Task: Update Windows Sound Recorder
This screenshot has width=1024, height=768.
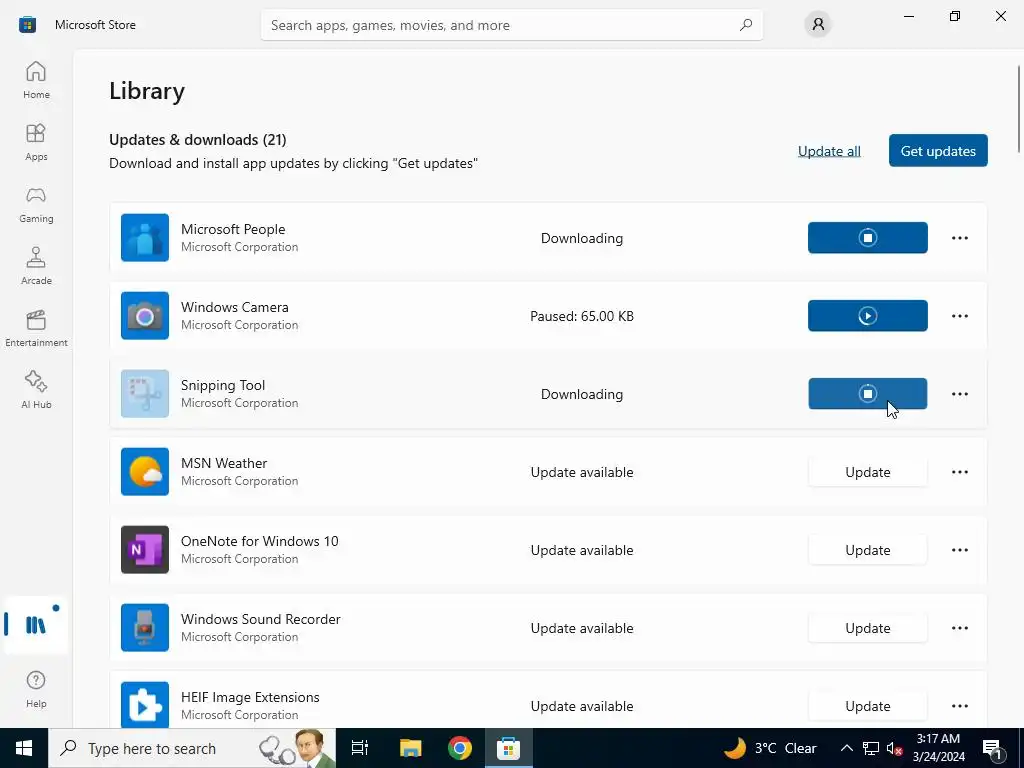Action: 867,628
